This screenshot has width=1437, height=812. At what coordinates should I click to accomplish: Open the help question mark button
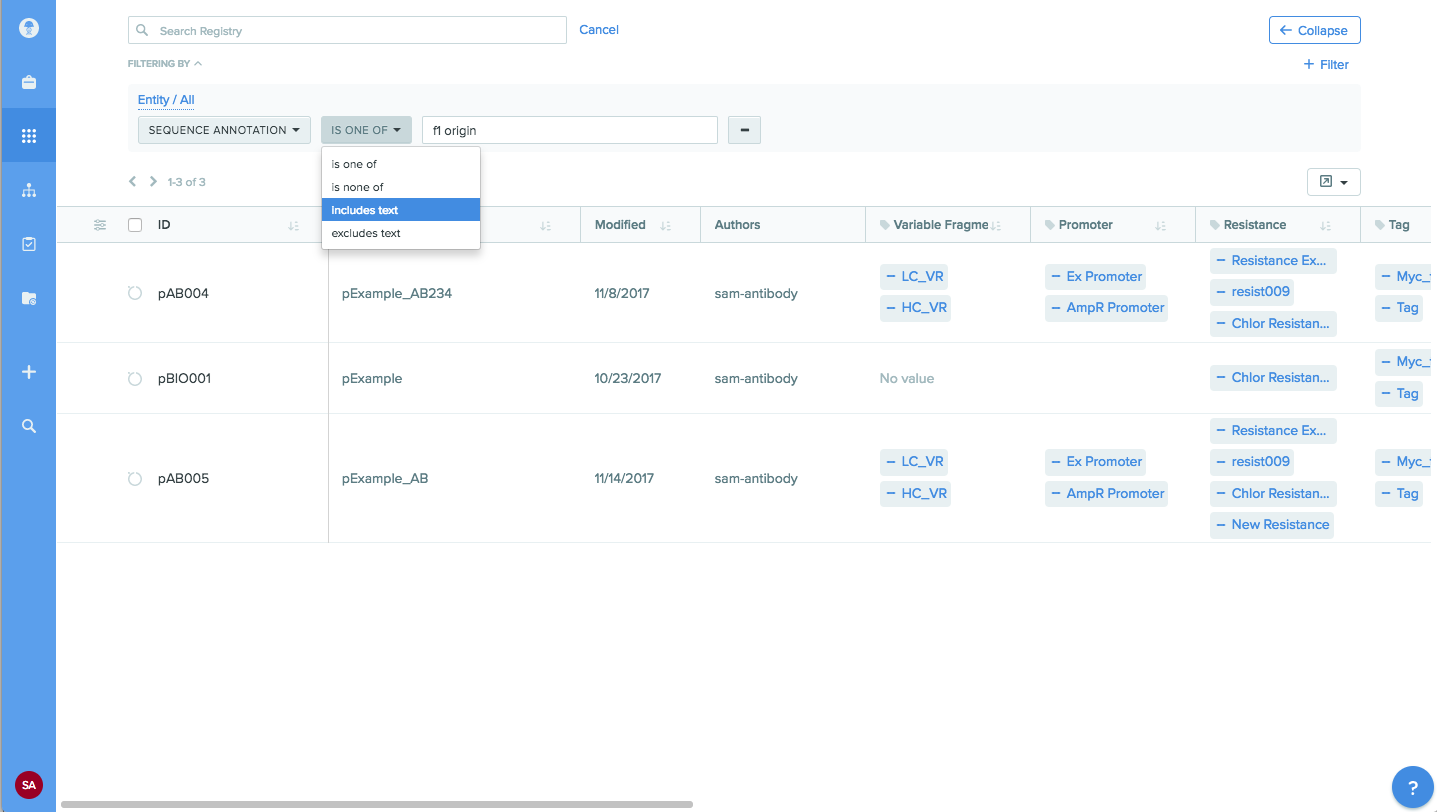point(1413,788)
